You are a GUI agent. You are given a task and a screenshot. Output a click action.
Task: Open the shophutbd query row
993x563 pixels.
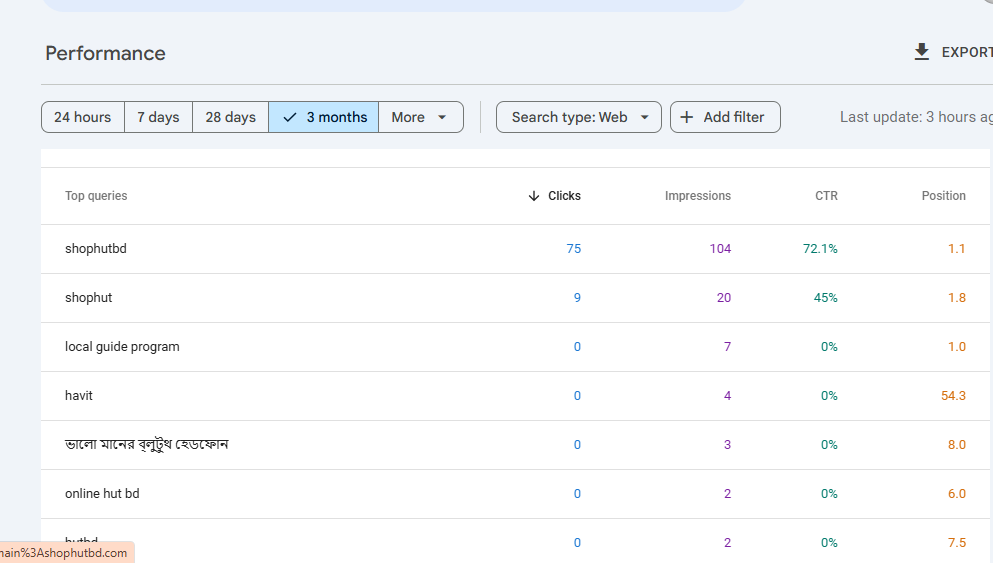click(x=96, y=249)
